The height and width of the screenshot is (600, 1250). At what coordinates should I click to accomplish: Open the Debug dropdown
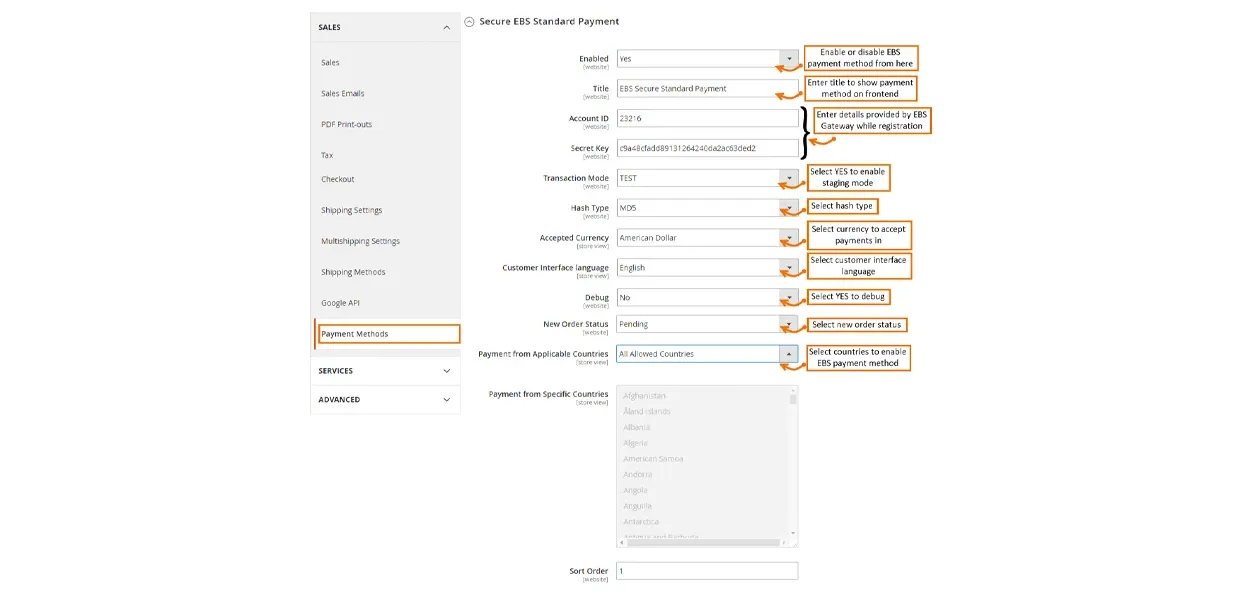(x=707, y=298)
